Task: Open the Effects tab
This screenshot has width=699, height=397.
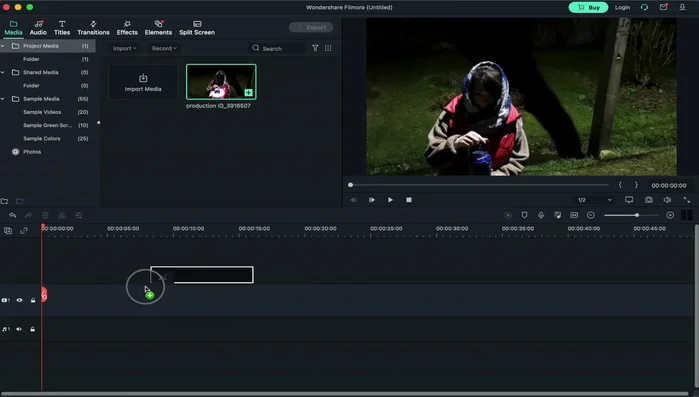Action: [127, 28]
